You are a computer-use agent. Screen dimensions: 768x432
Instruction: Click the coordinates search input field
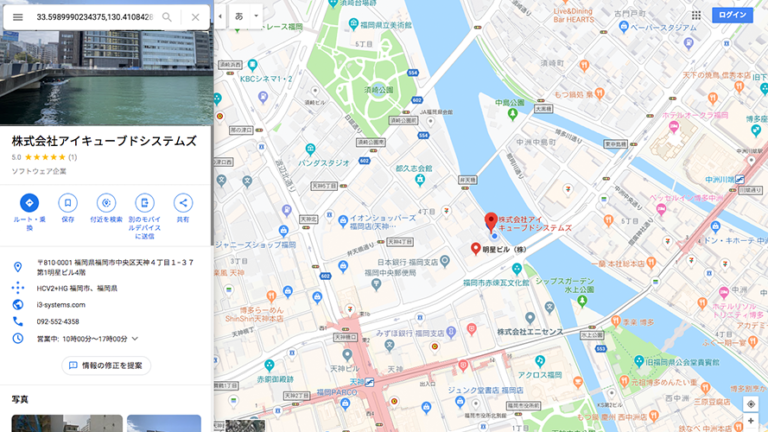click(95, 17)
